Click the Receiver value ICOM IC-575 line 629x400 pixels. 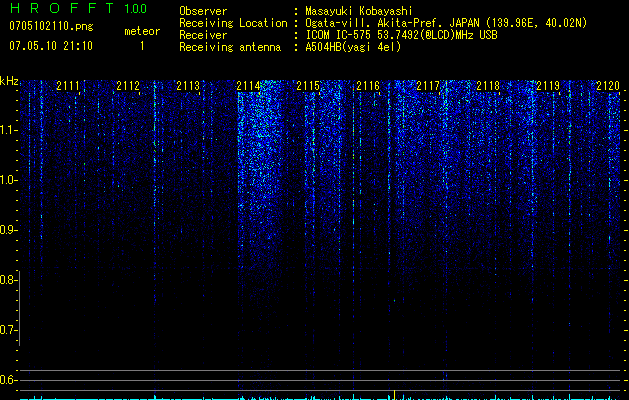[x=401, y=35]
